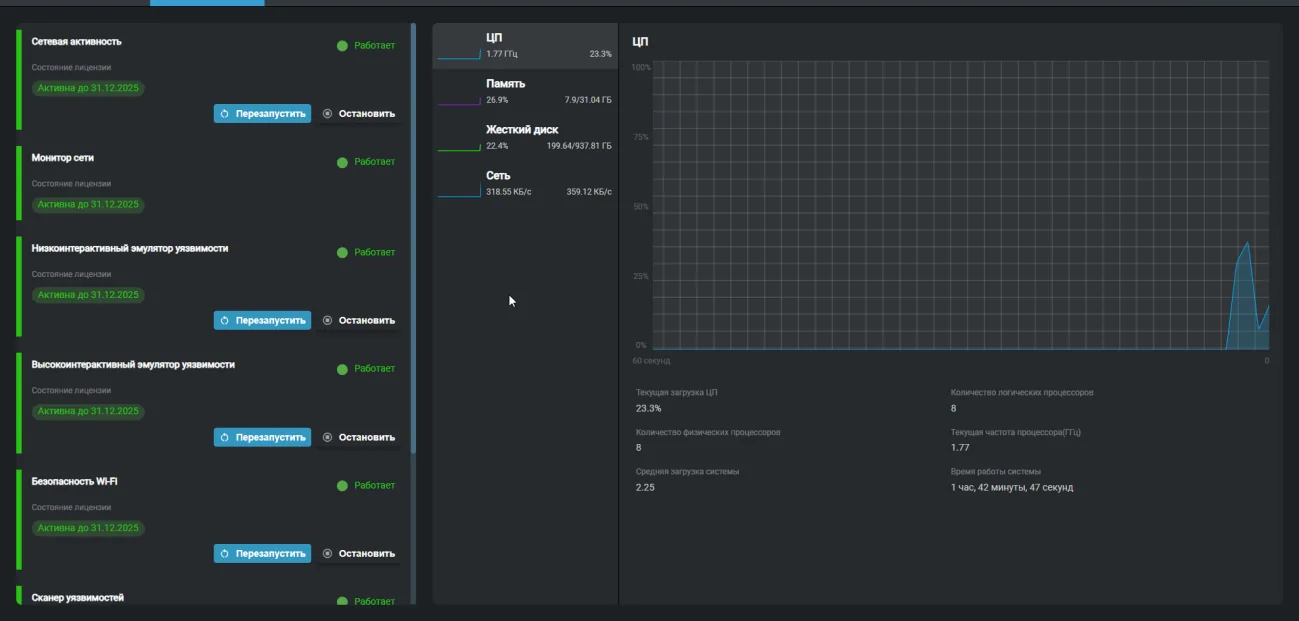
Task: Click the Сканер уязвимостей card title
Action: click(78, 598)
